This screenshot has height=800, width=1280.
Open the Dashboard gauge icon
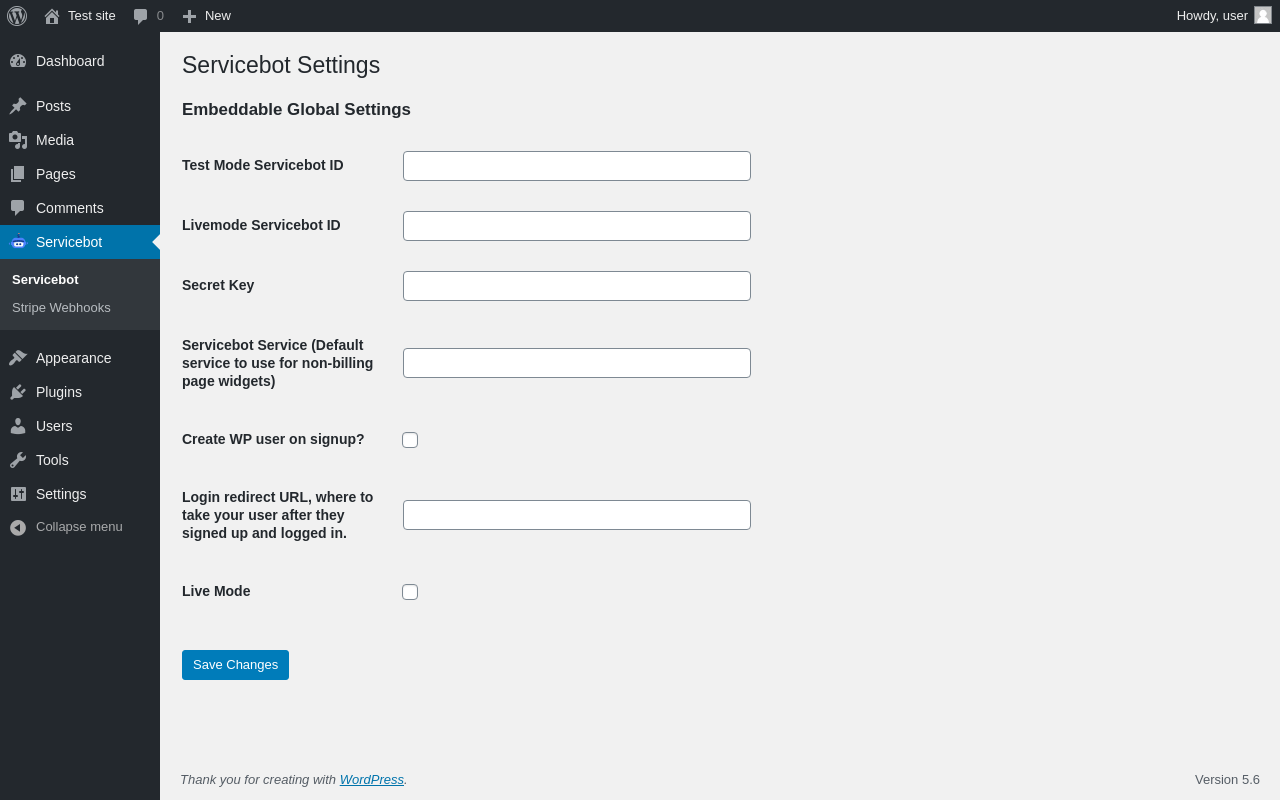18,61
